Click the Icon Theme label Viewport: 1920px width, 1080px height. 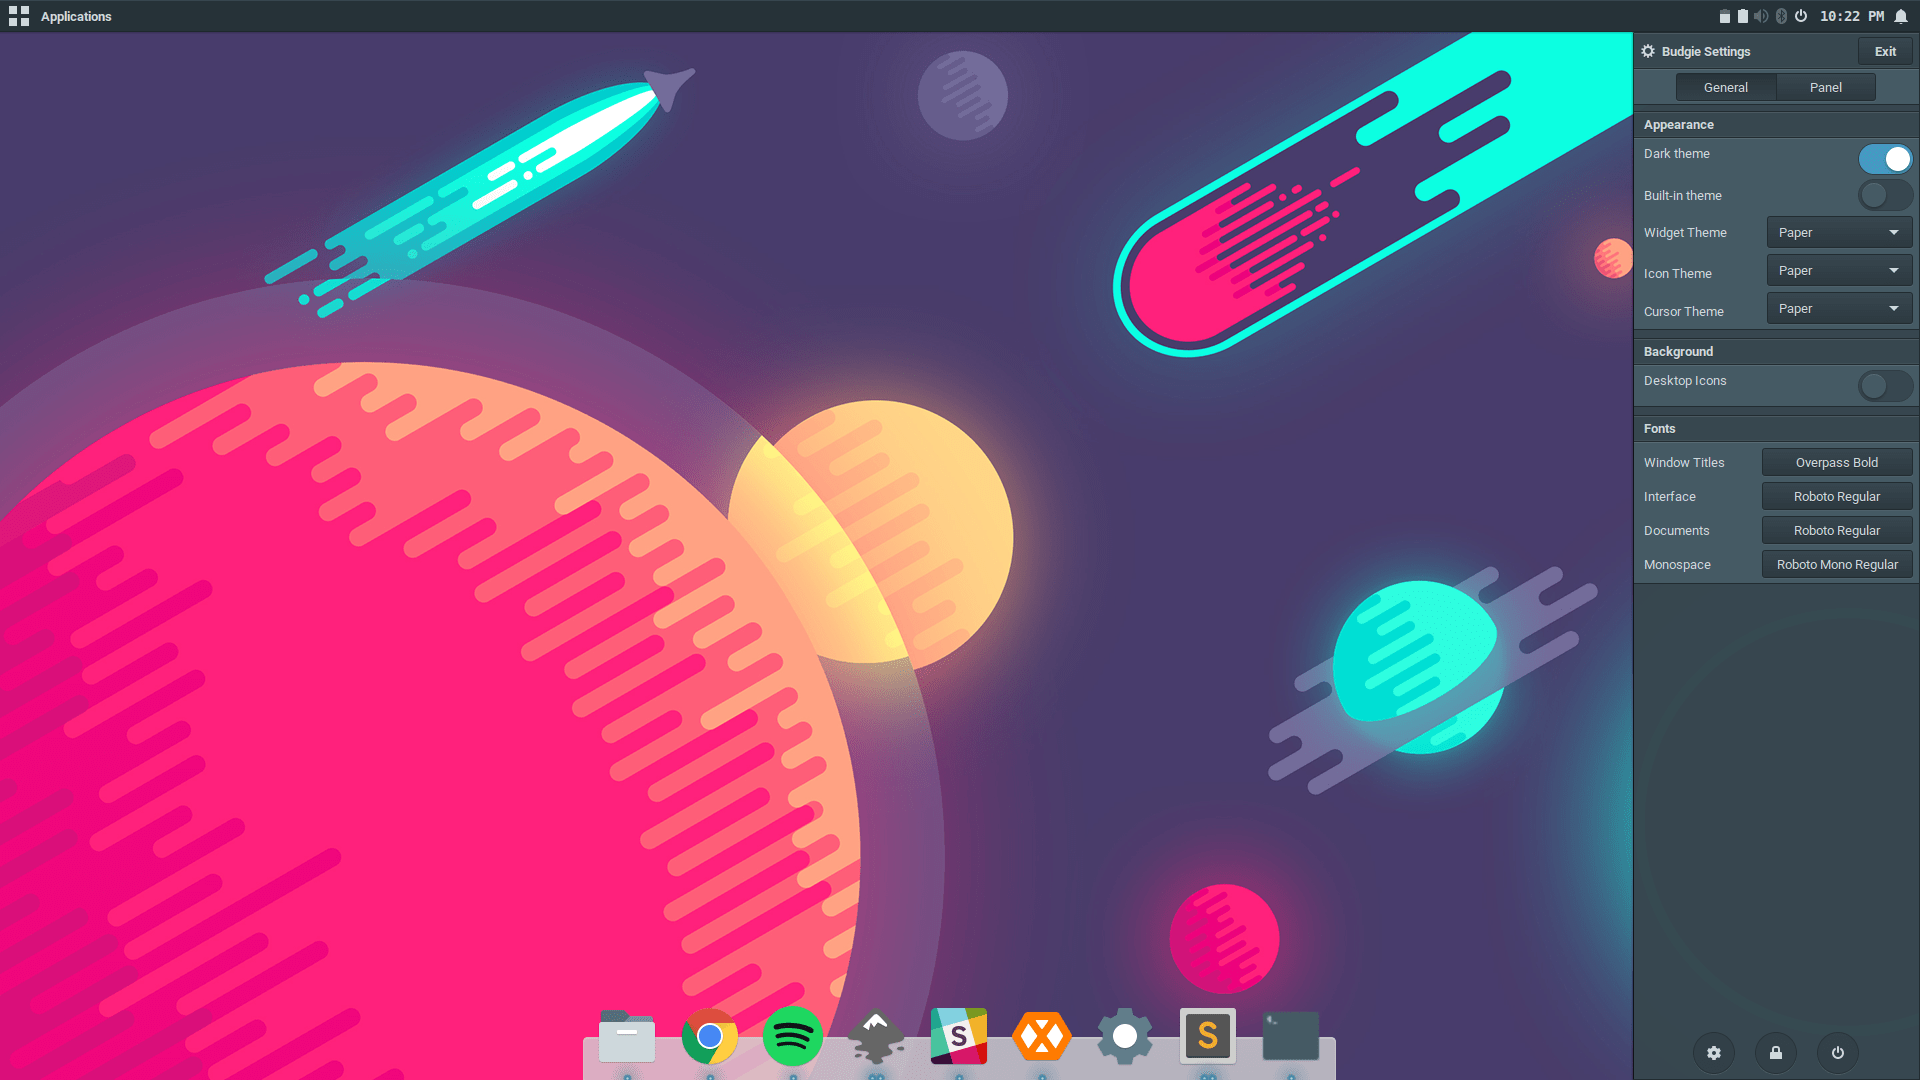pos(1678,273)
